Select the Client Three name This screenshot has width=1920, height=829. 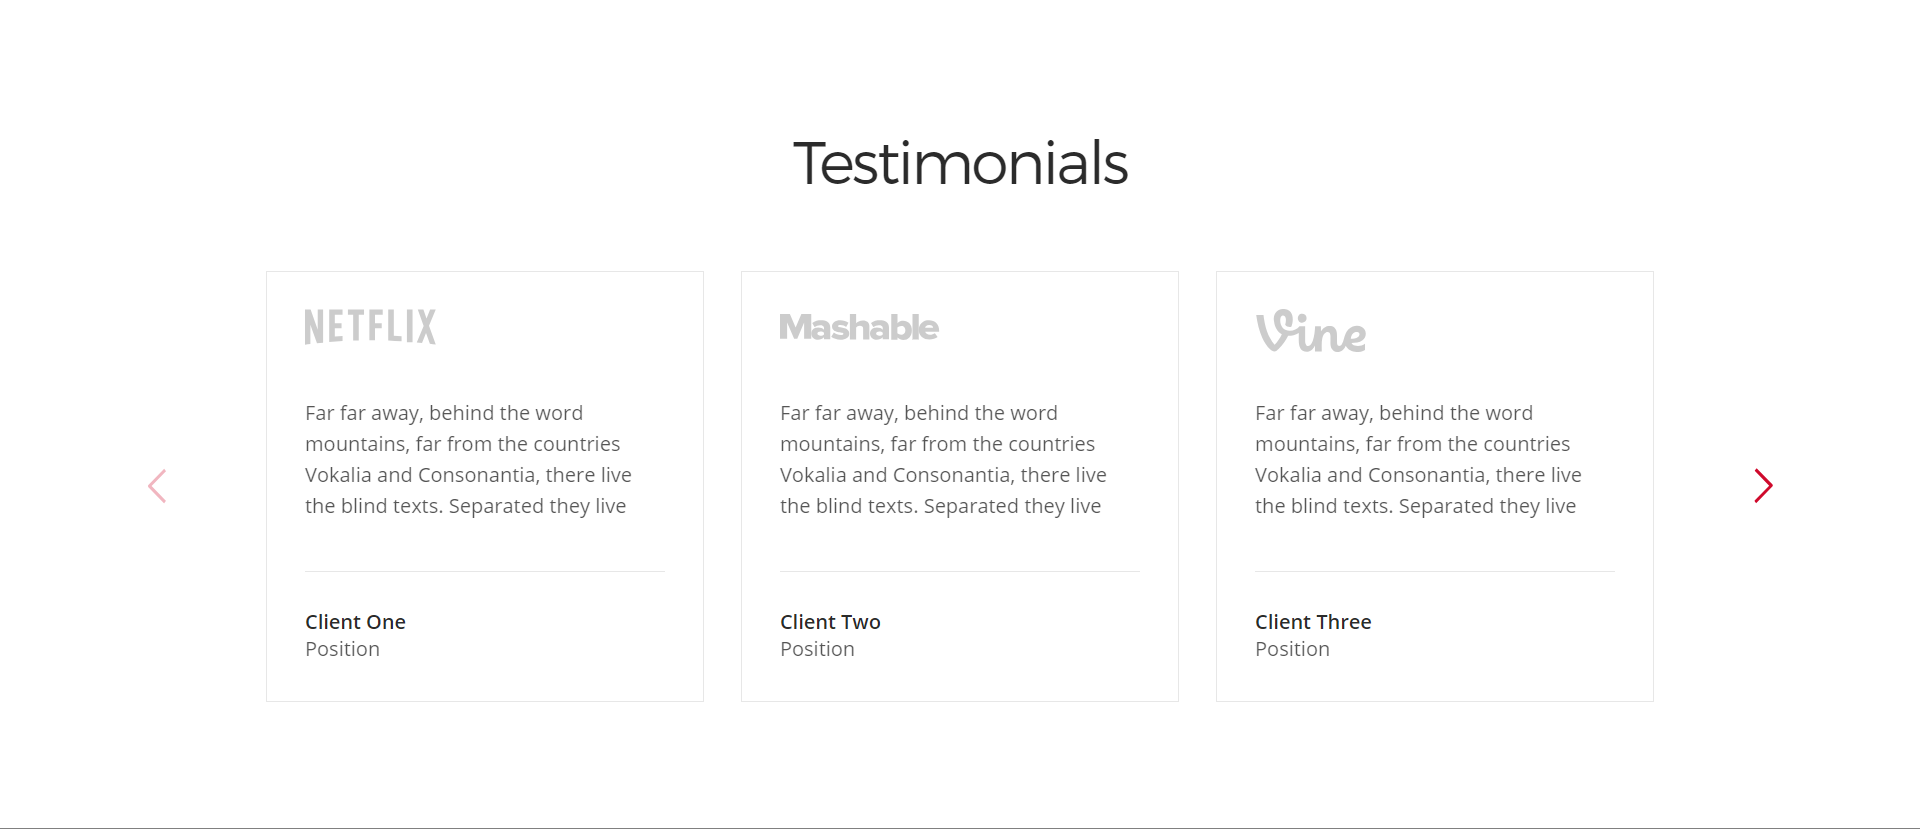(1313, 622)
